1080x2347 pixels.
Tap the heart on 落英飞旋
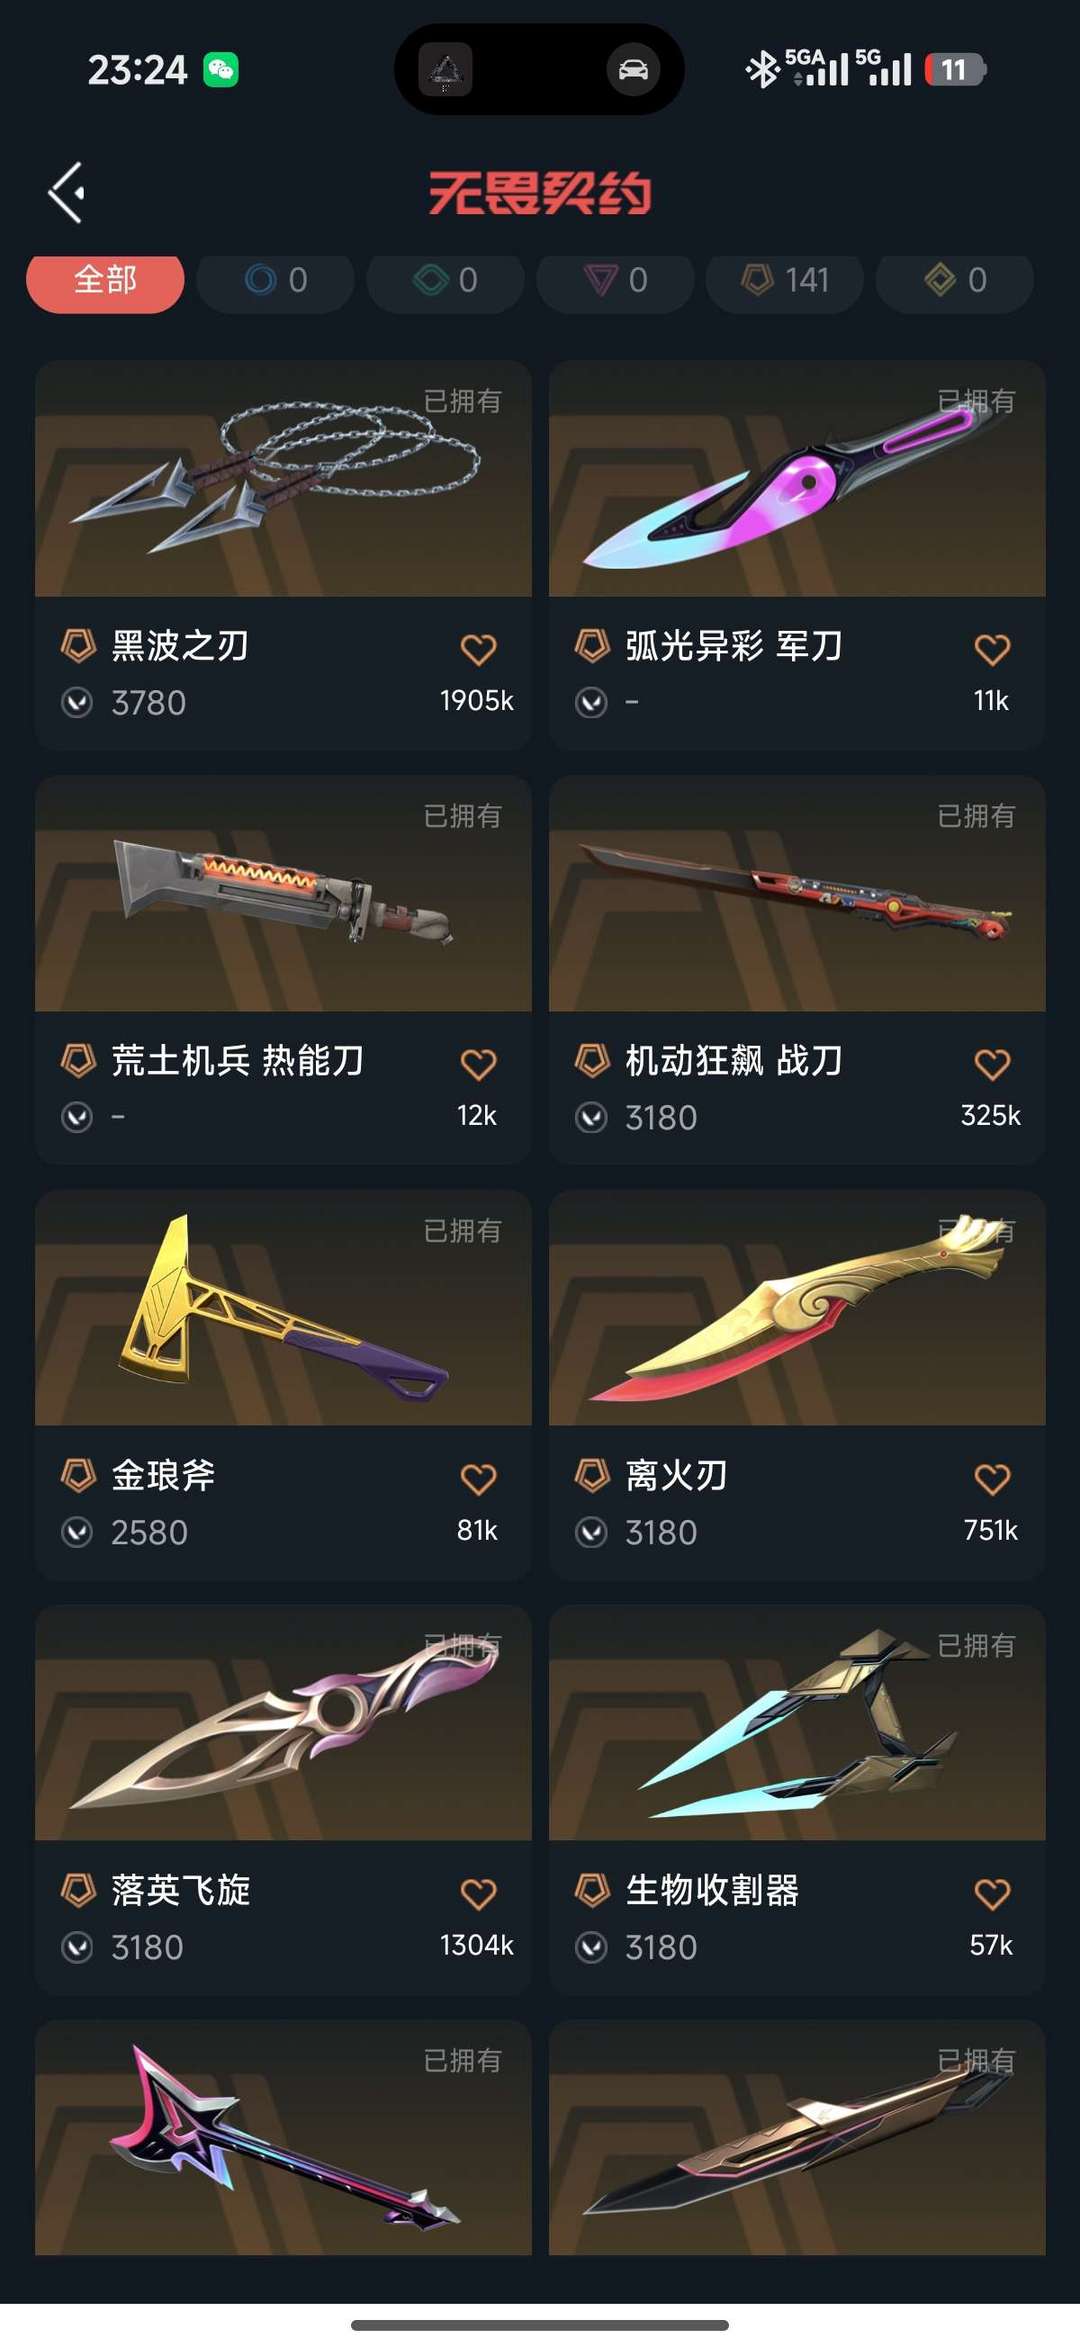pyautogui.click(x=478, y=1894)
